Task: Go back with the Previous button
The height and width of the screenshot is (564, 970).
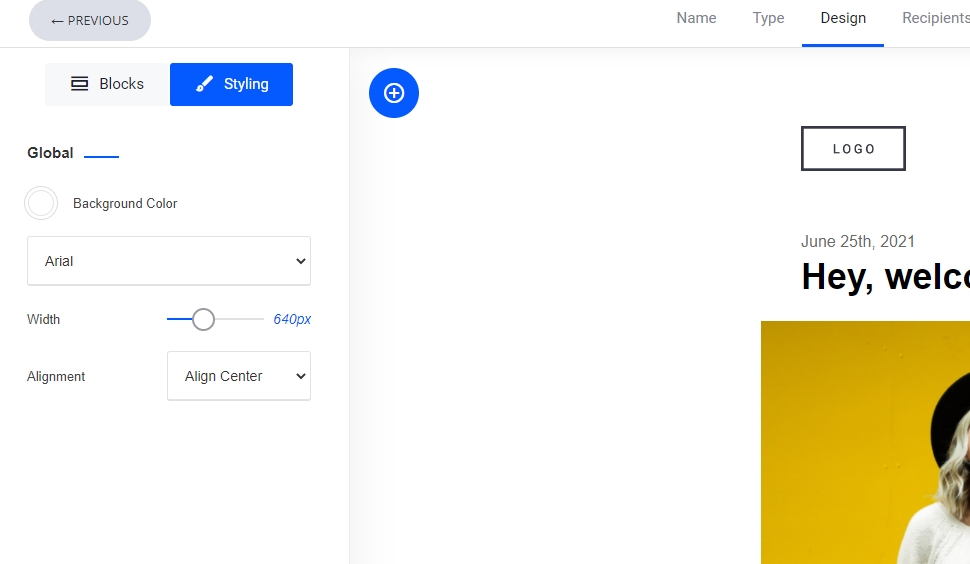Action: [90, 20]
